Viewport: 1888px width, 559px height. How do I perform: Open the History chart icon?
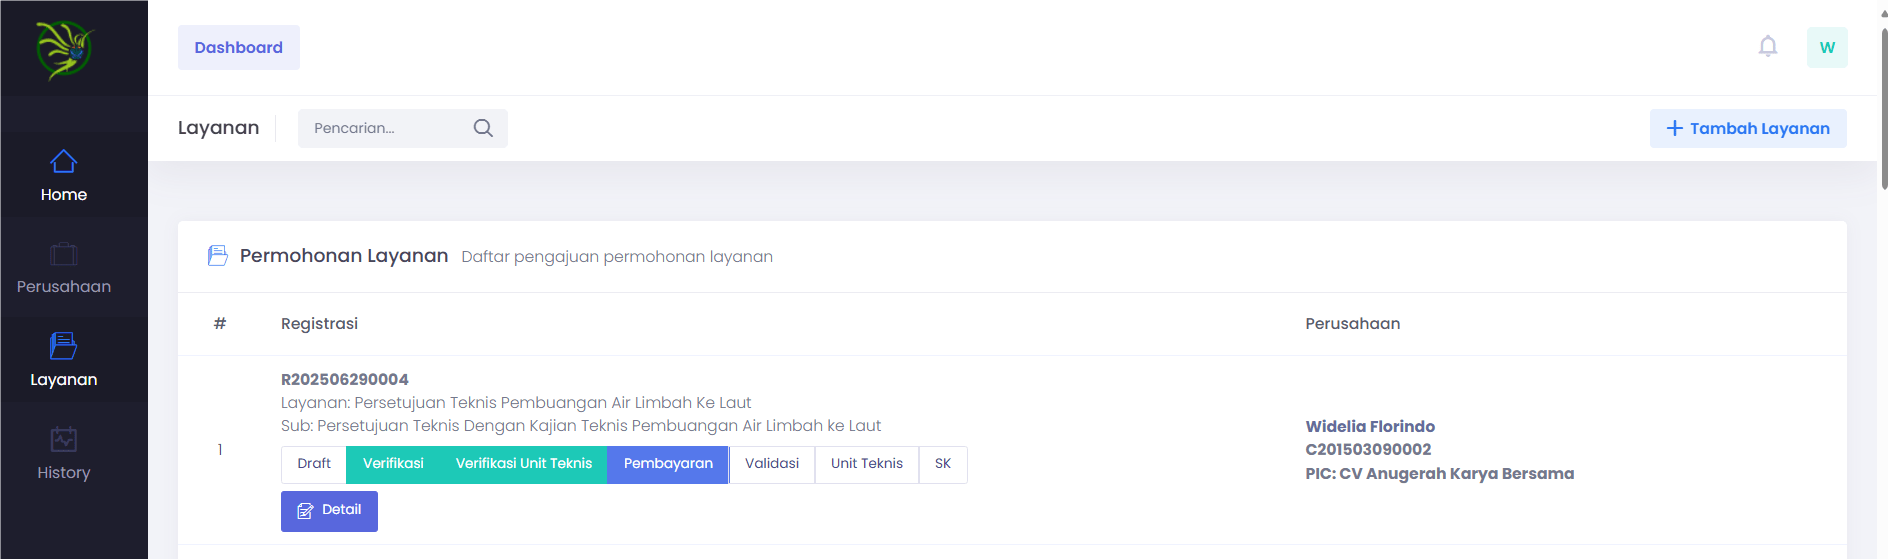click(x=64, y=439)
